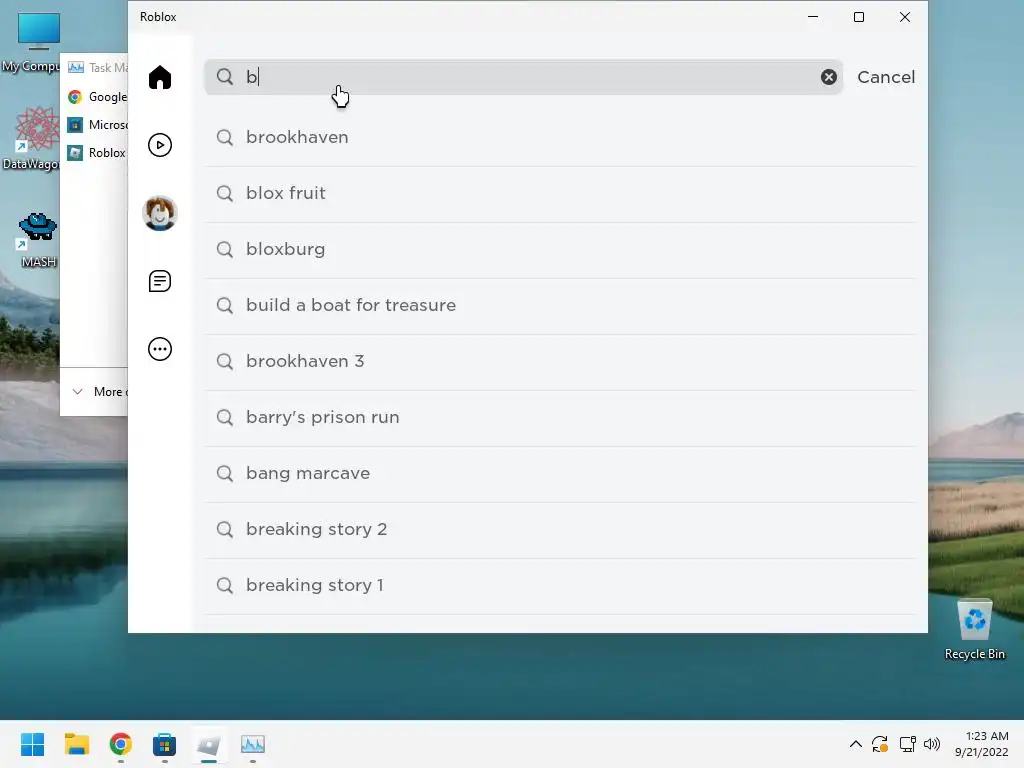Select the "blox fruit" suggestion
This screenshot has width=1024, height=768.
560,193
